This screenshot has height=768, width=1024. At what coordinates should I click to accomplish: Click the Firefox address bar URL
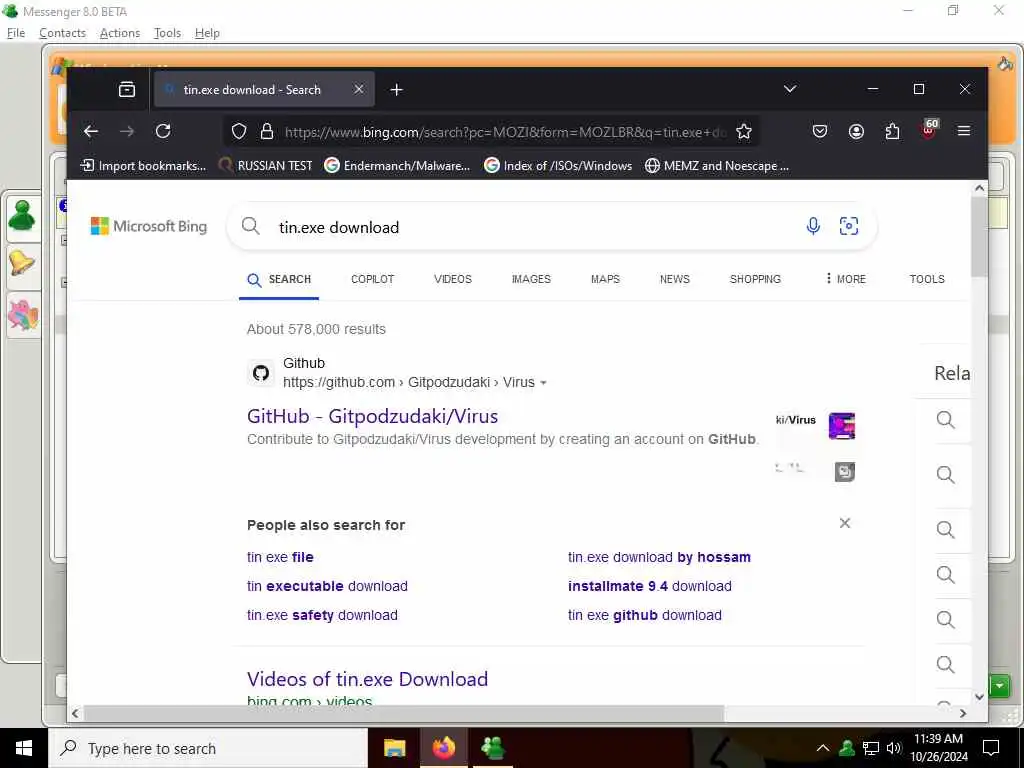505,132
